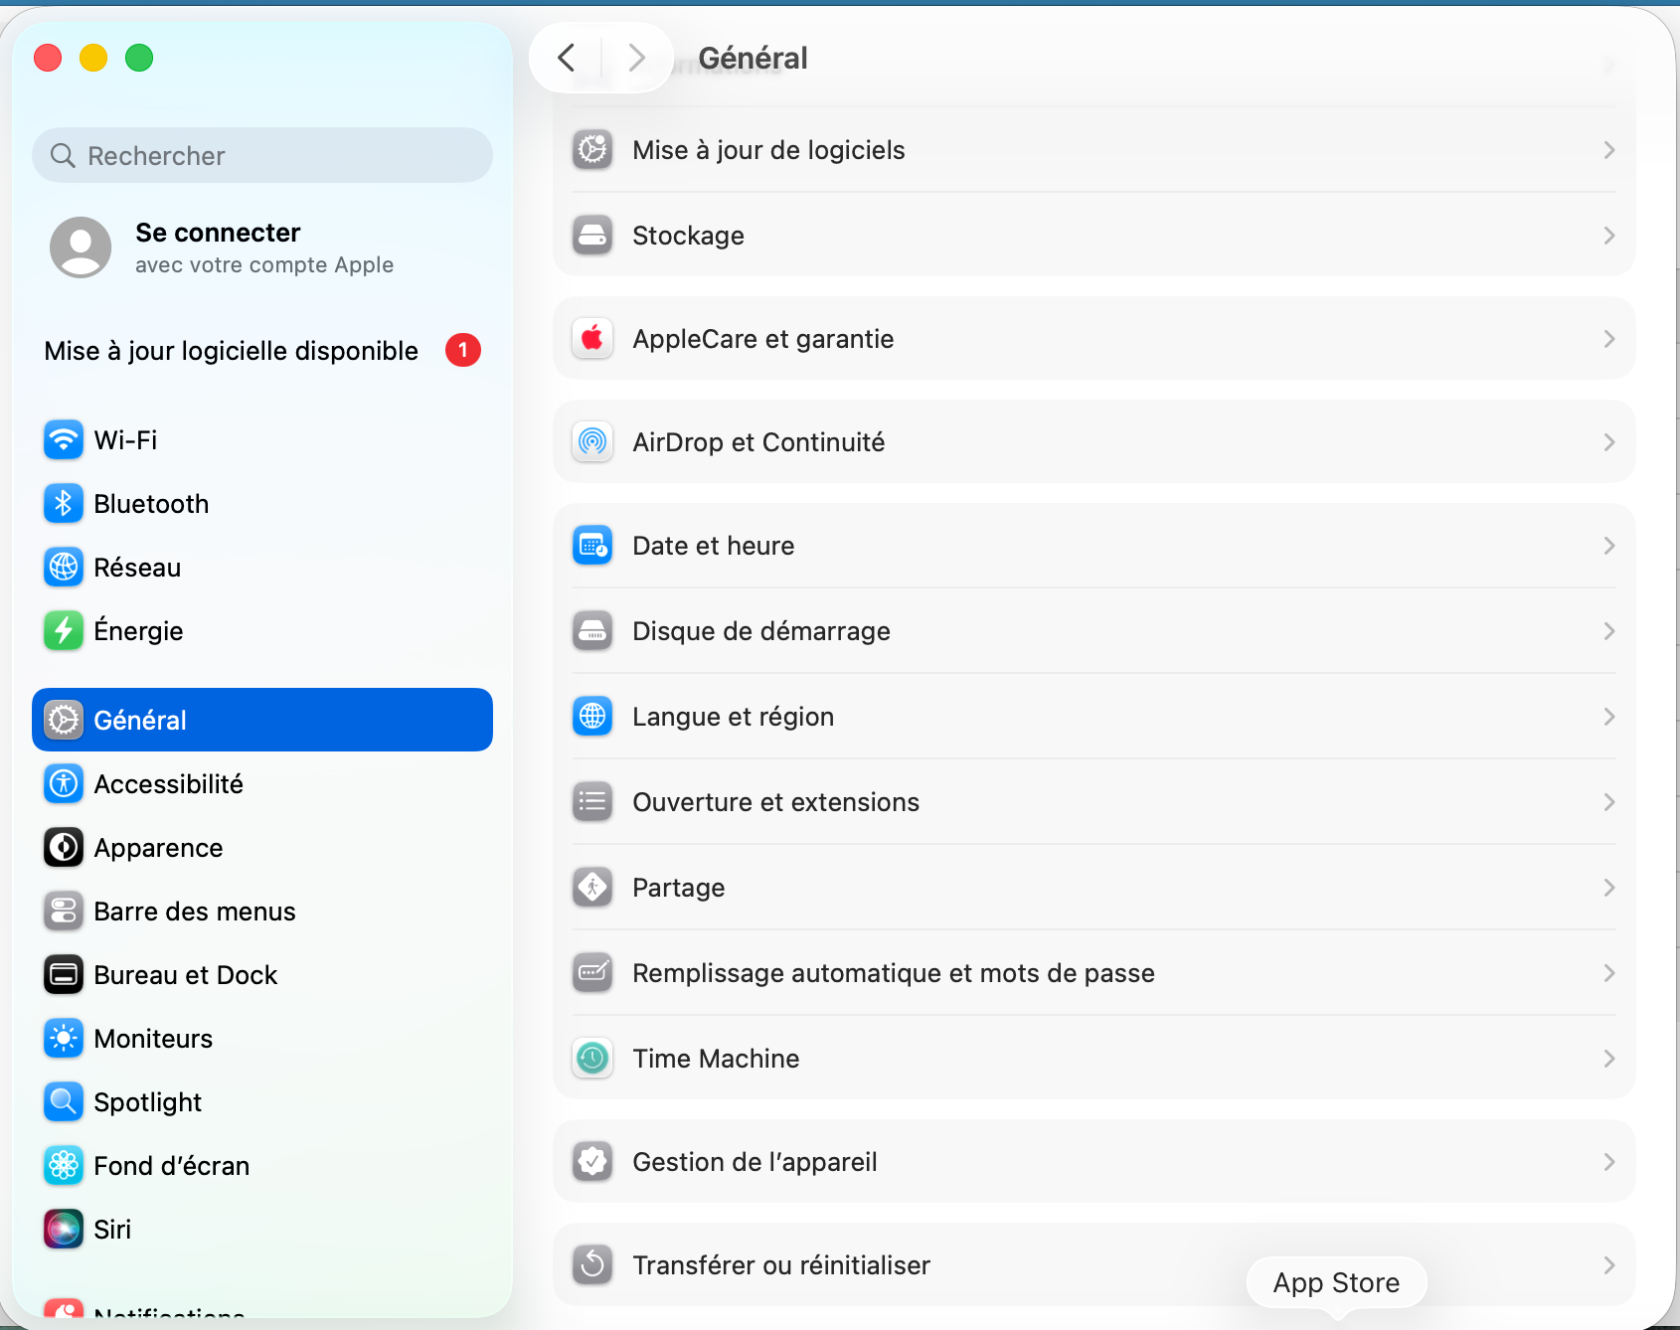Viewport: 1680px width, 1330px height.
Task: Click Se connecter avec votre compte Apple
Action: (262, 248)
